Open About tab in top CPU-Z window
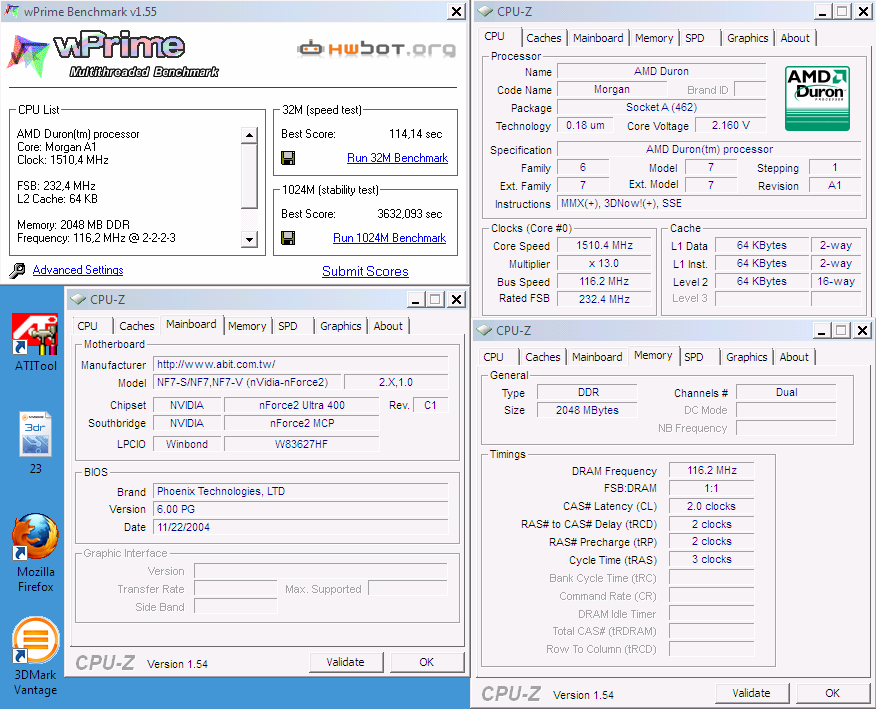Viewport: 876px width, 709px height. click(x=794, y=38)
